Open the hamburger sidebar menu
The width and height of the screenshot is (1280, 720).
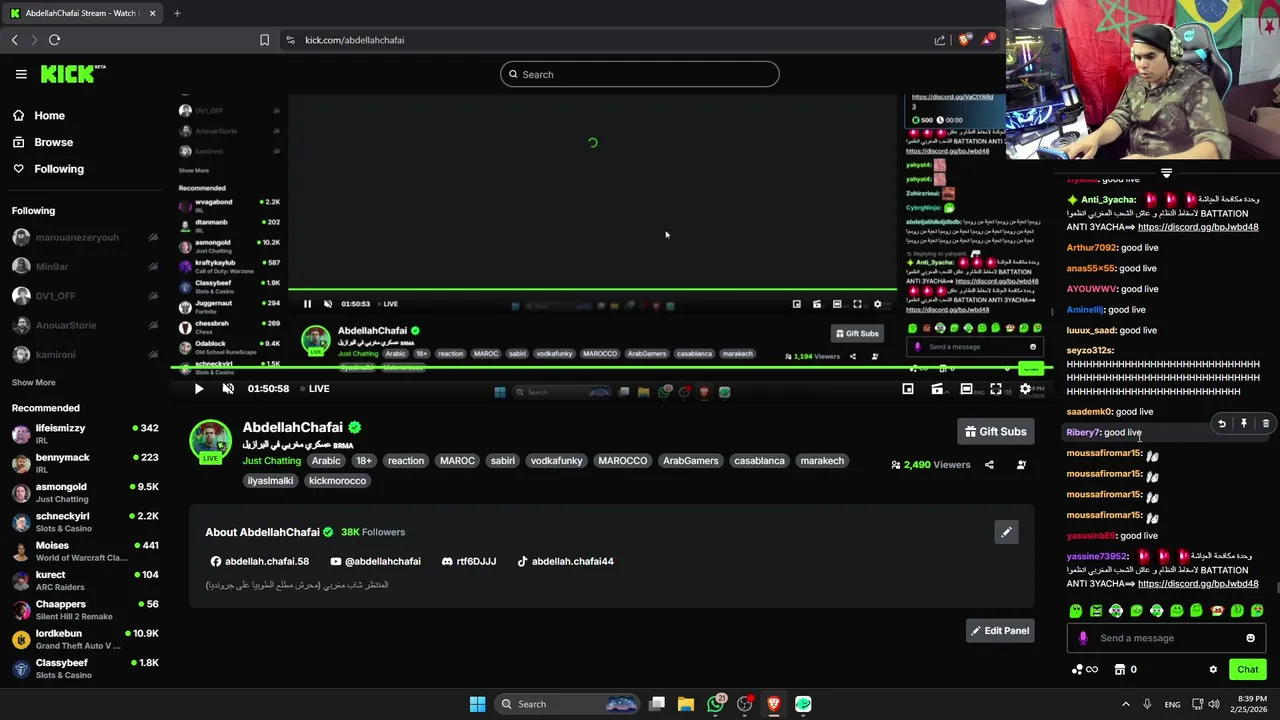(x=21, y=74)
